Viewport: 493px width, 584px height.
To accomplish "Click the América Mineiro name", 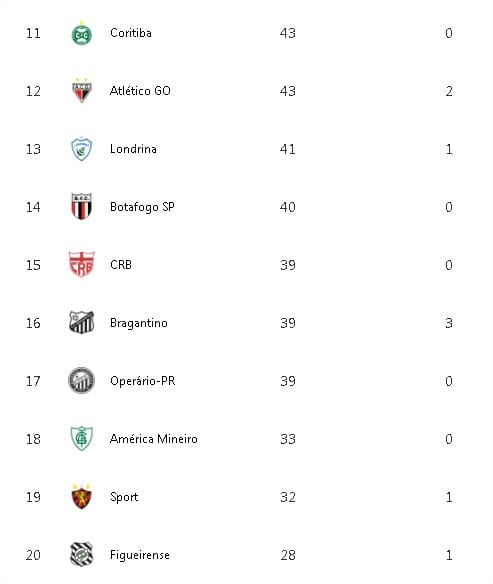I will (x=153, y=439).
